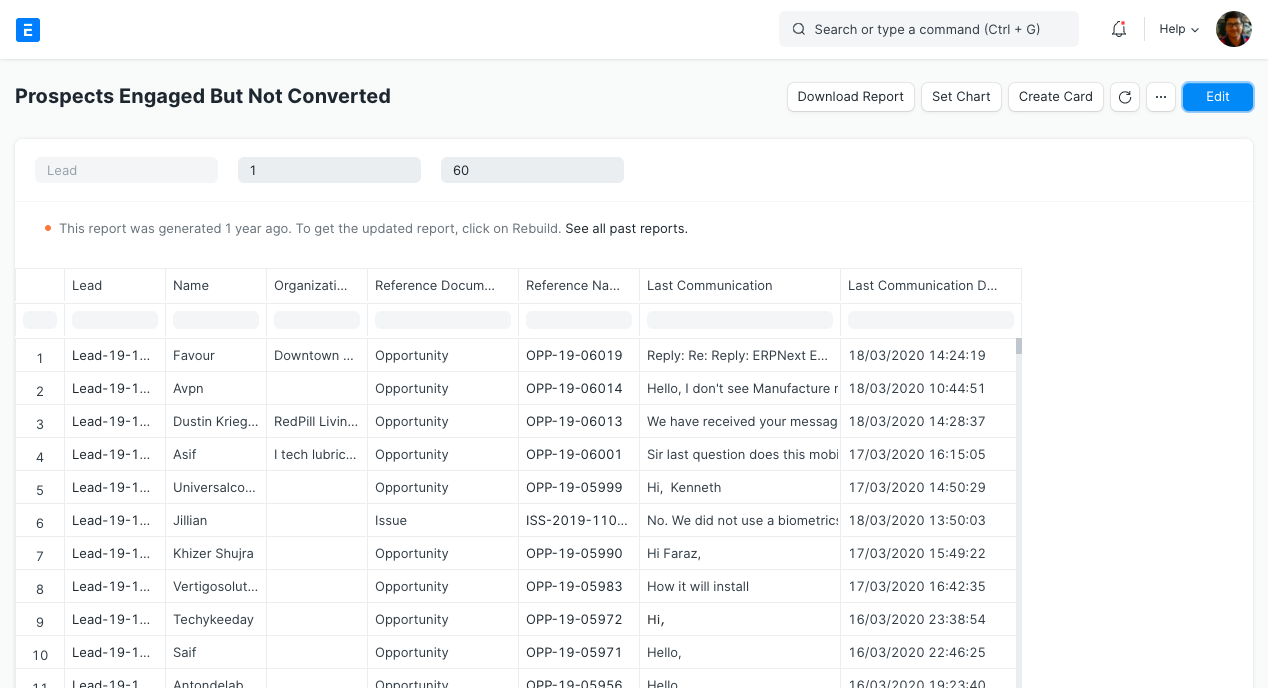Expand the Lead filter selector
This screenshot has height=688, width=1268.
click(x=126, y=169)
